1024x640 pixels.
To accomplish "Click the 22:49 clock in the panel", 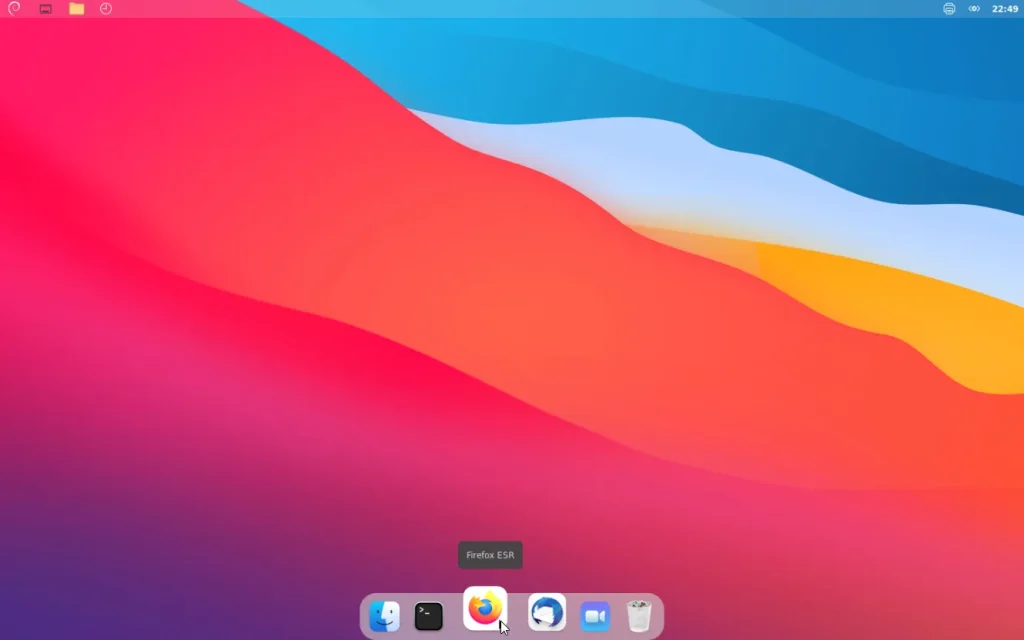I will pos(1005,9).
